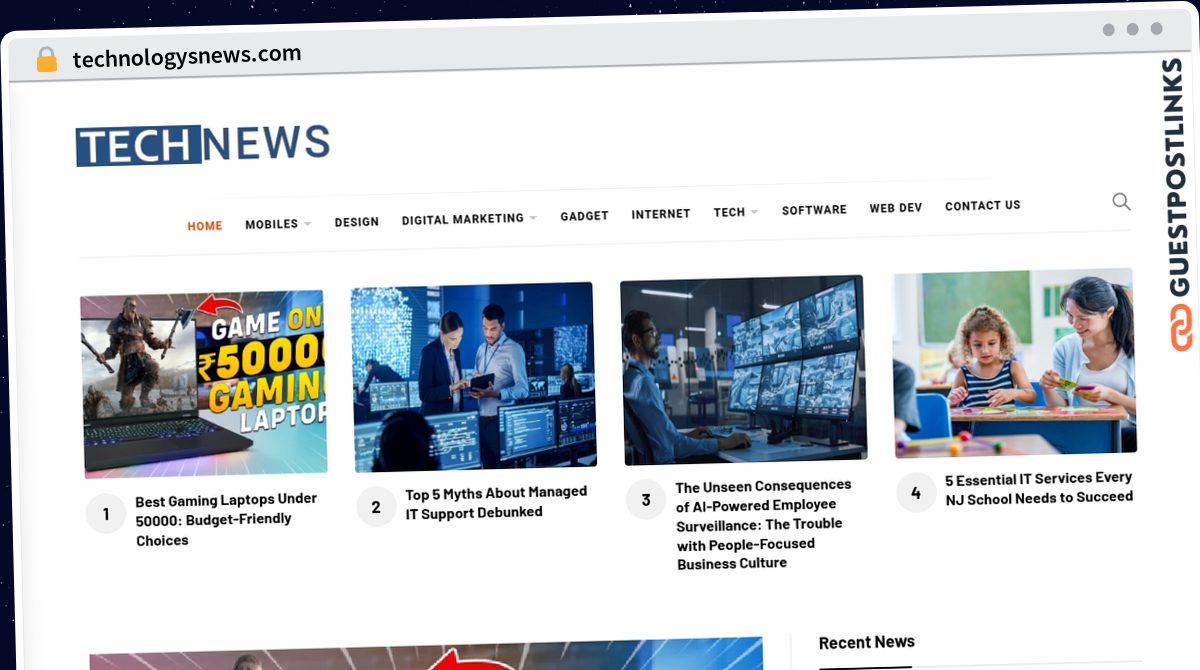This screenshot has height=670, width=1200.
Task: Select the HOME menu item
Action: [x=205, y=226]
